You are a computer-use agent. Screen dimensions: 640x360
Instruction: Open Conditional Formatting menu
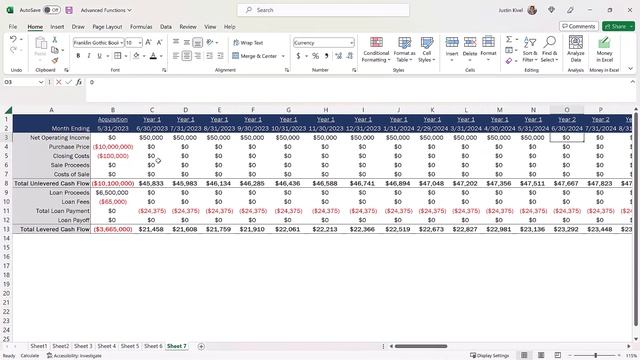click(376, 49)
